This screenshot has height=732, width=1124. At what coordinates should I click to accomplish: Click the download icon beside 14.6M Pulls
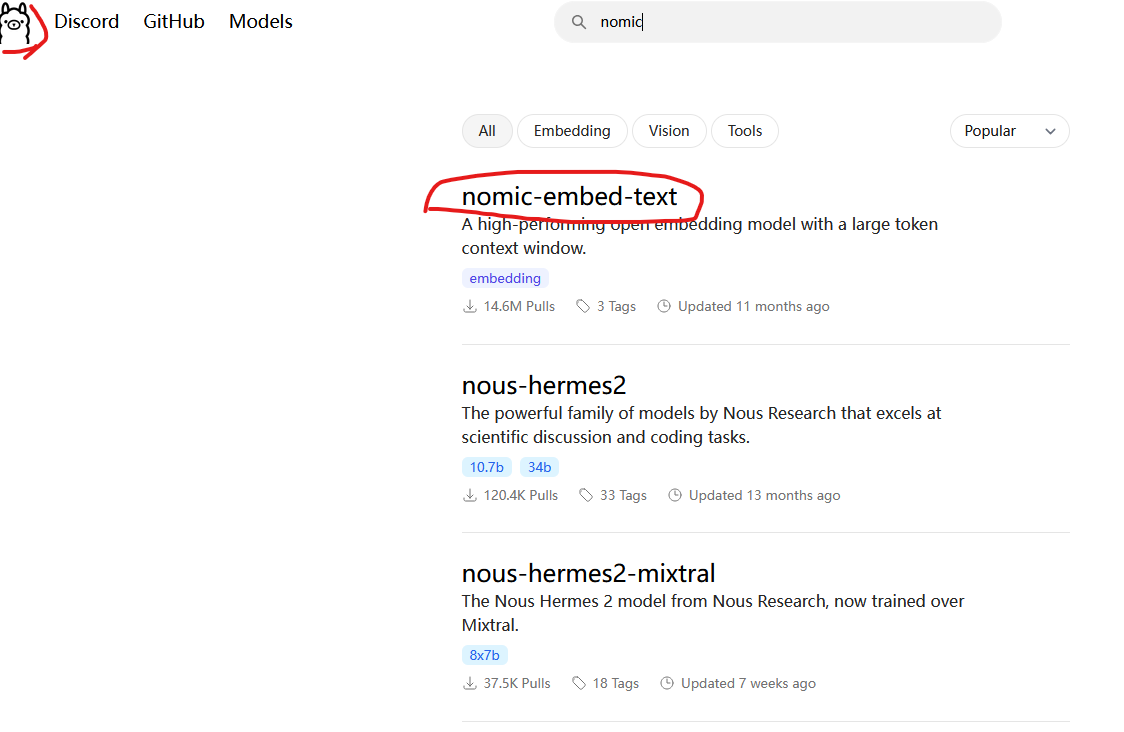pos(470,306)
